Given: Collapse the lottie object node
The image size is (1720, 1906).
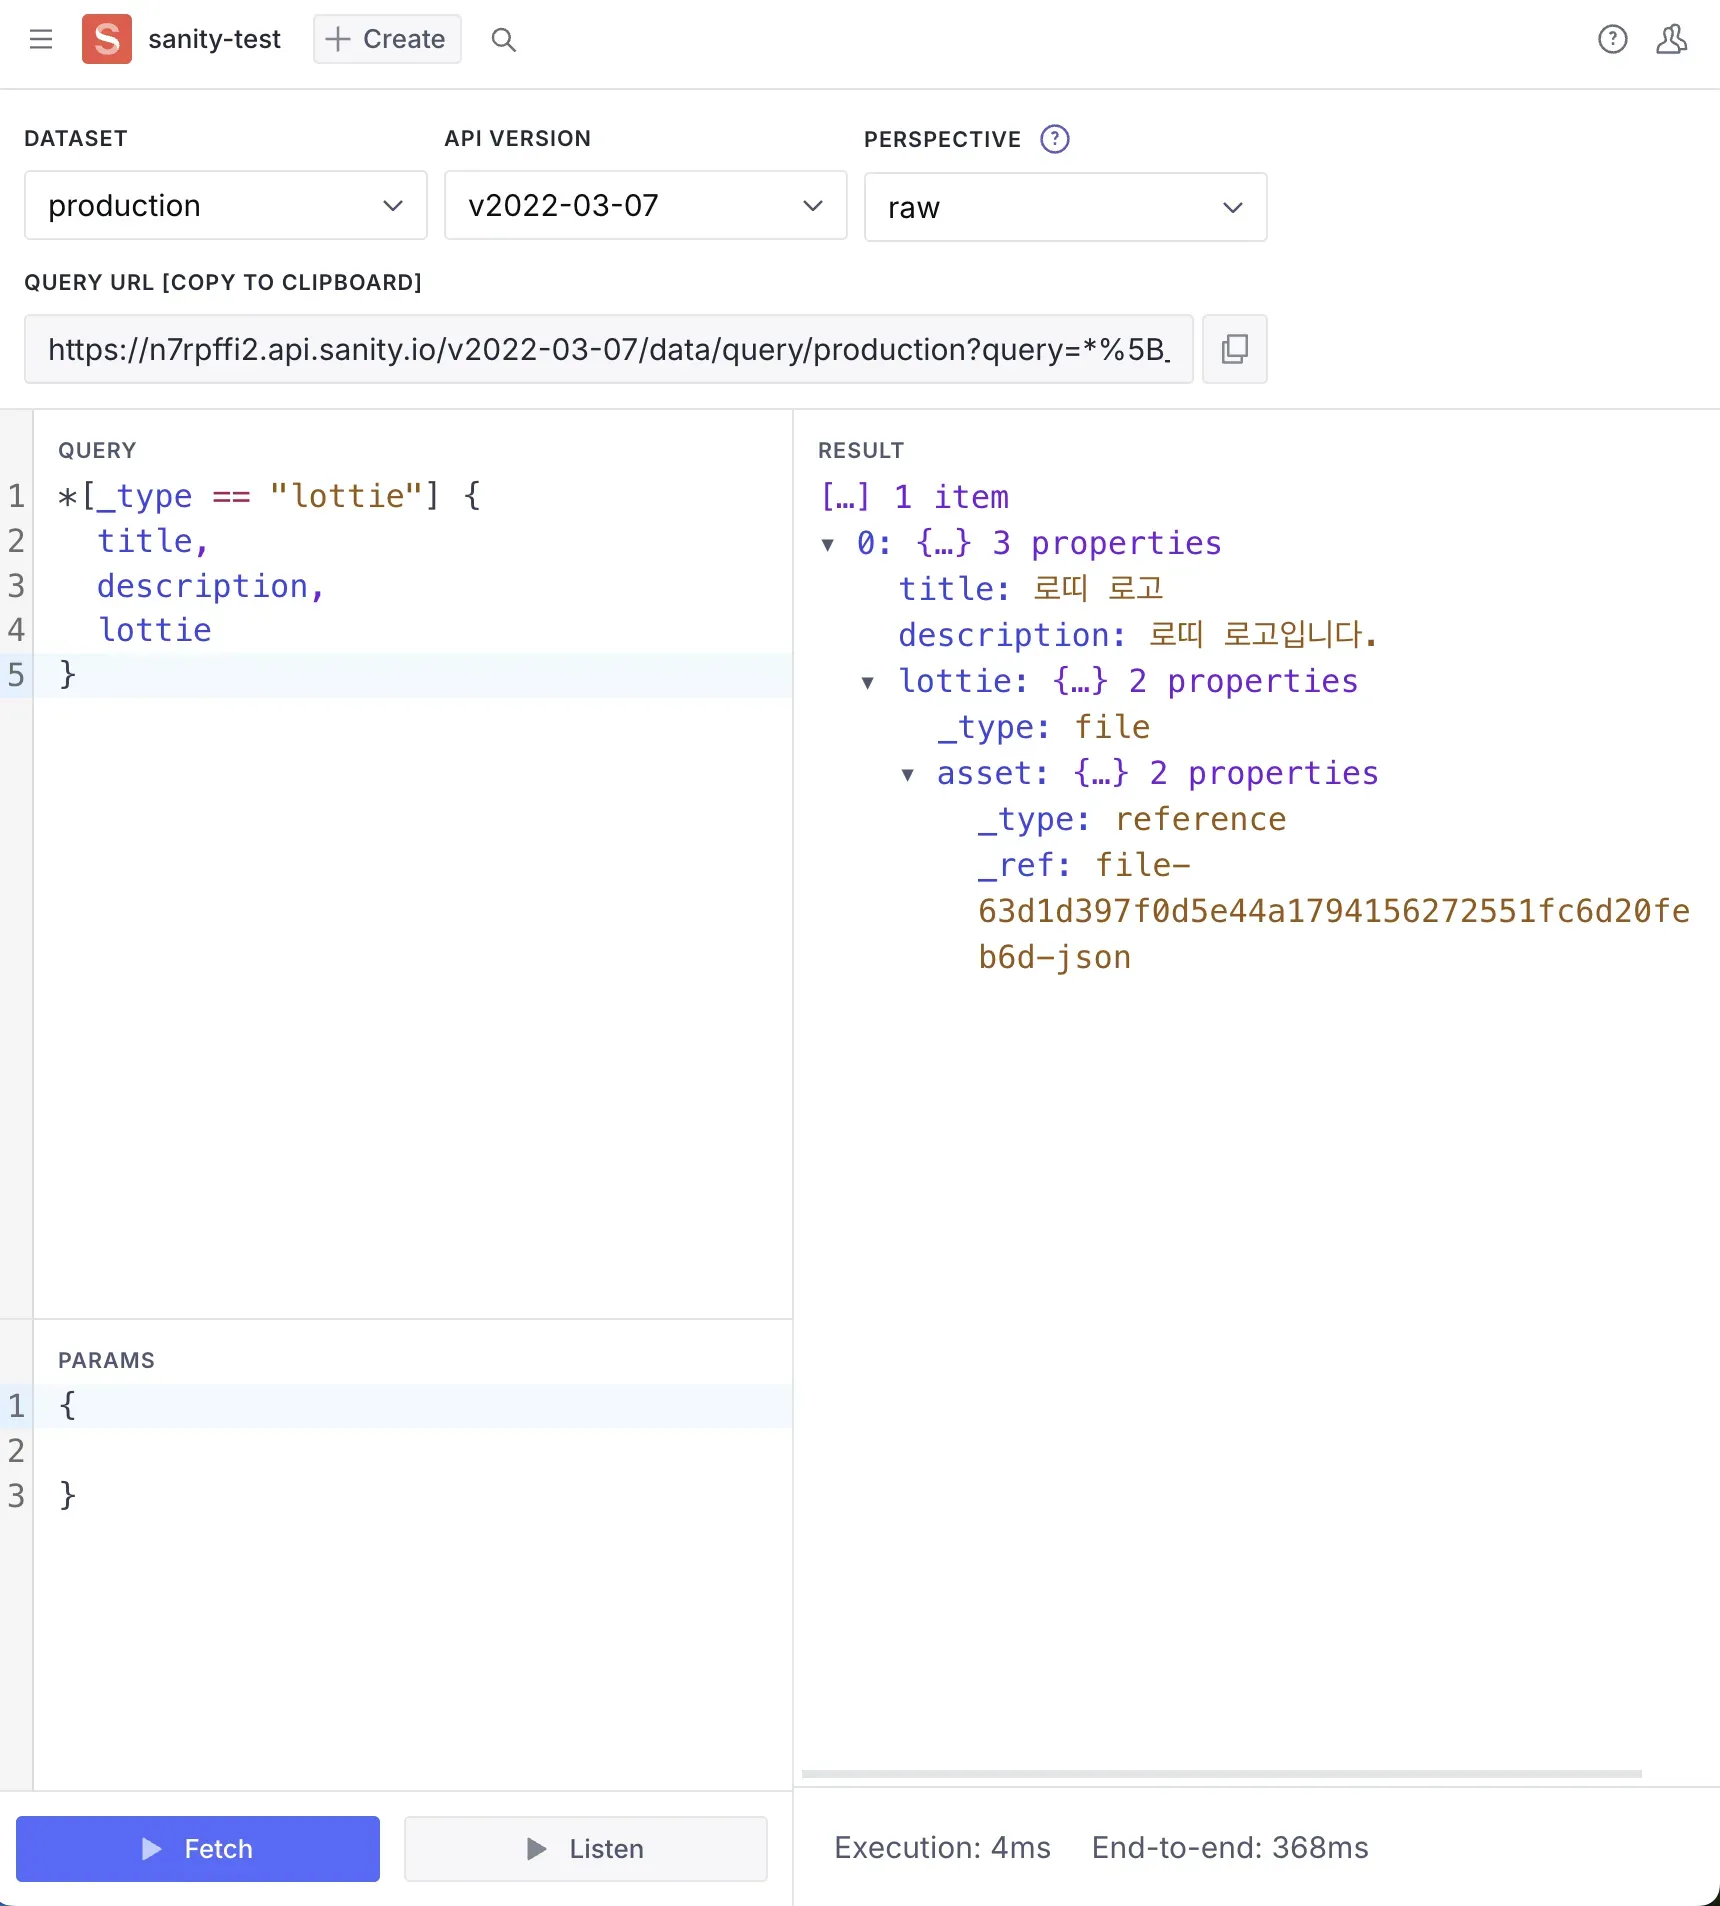Looking at the screenshot, I should (868, 683).
